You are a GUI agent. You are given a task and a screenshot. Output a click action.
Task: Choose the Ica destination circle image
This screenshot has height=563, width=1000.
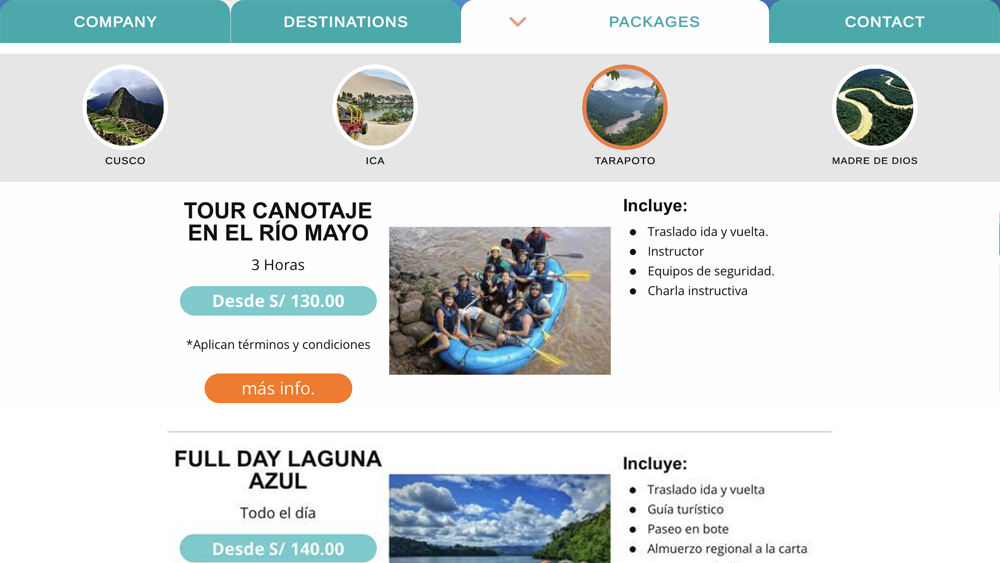(375, 107)
